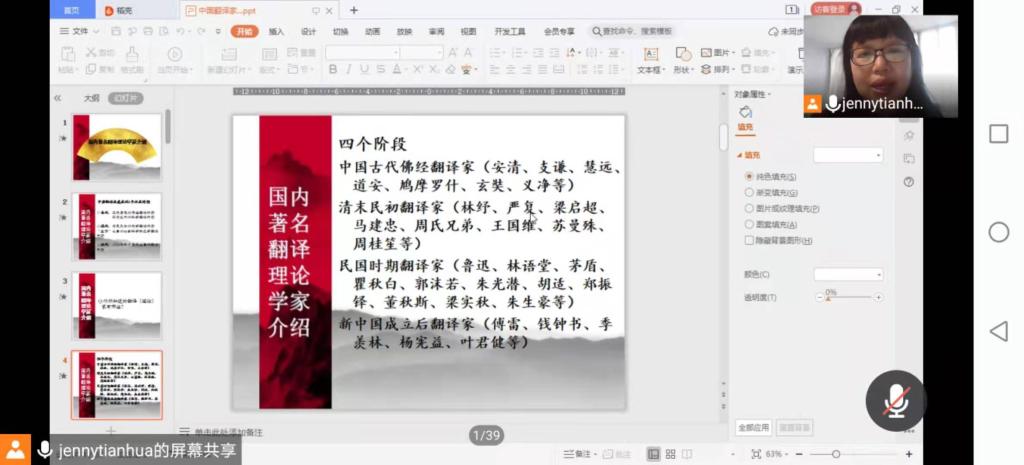The image size is (1024, 465).
Task: Check the hide background graphics (隐藏背景图形) box
Action: point(749,240)
